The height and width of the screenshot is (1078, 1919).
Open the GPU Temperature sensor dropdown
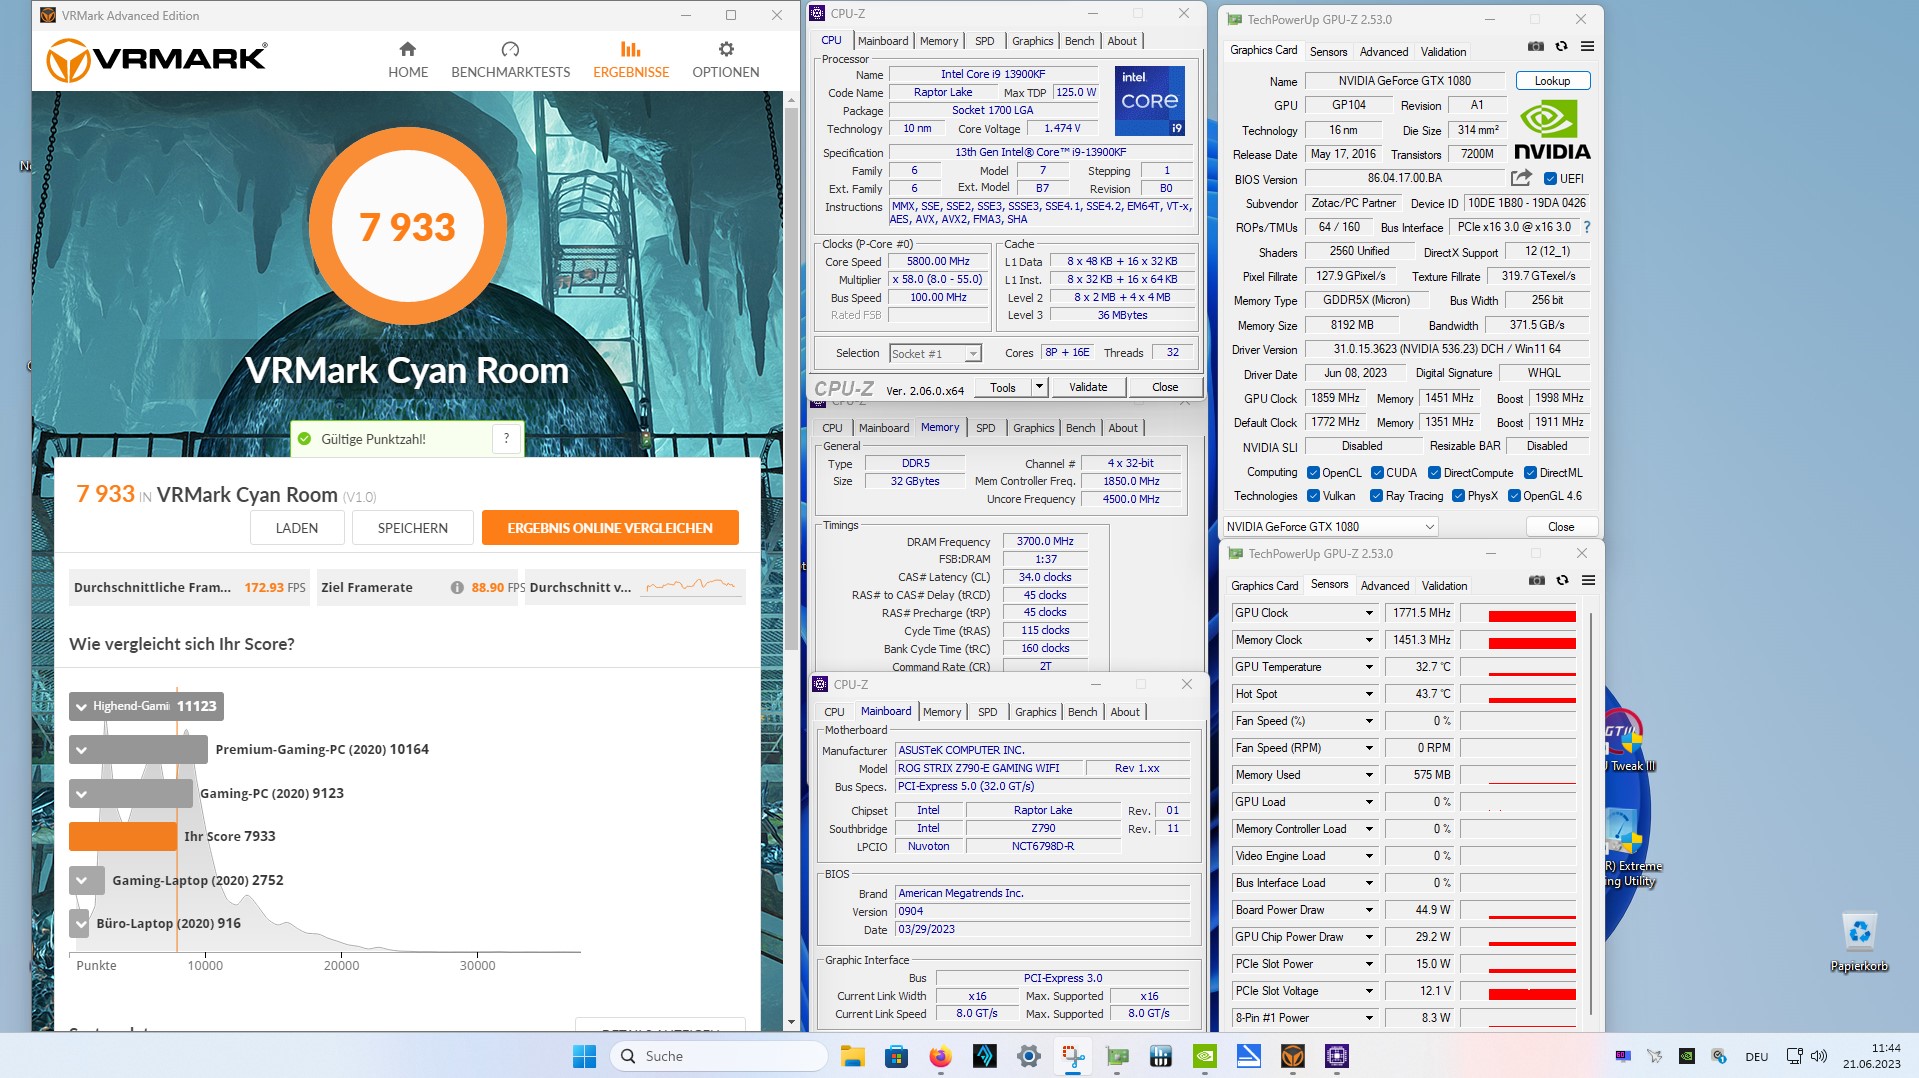pos(1369,667)
